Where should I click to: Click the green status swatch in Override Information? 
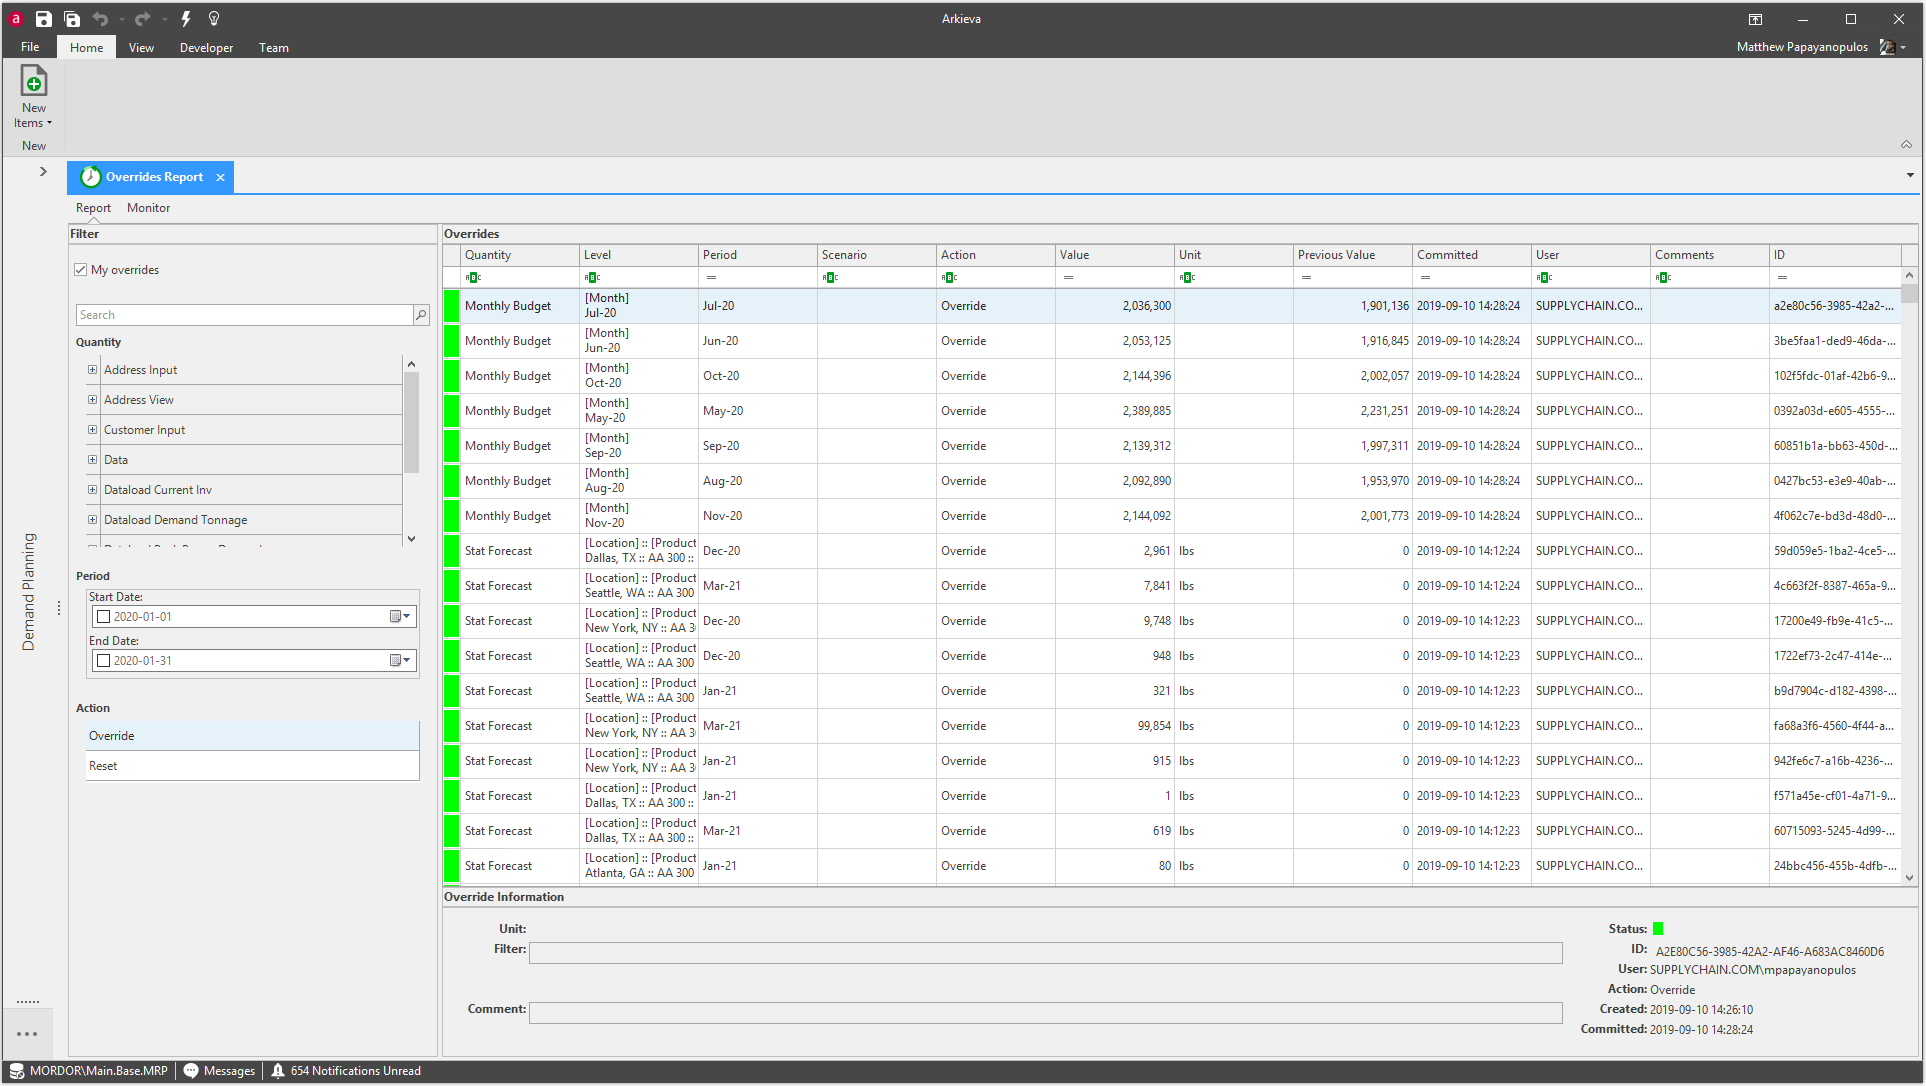pyautogui.click(x=1658, y=929)
